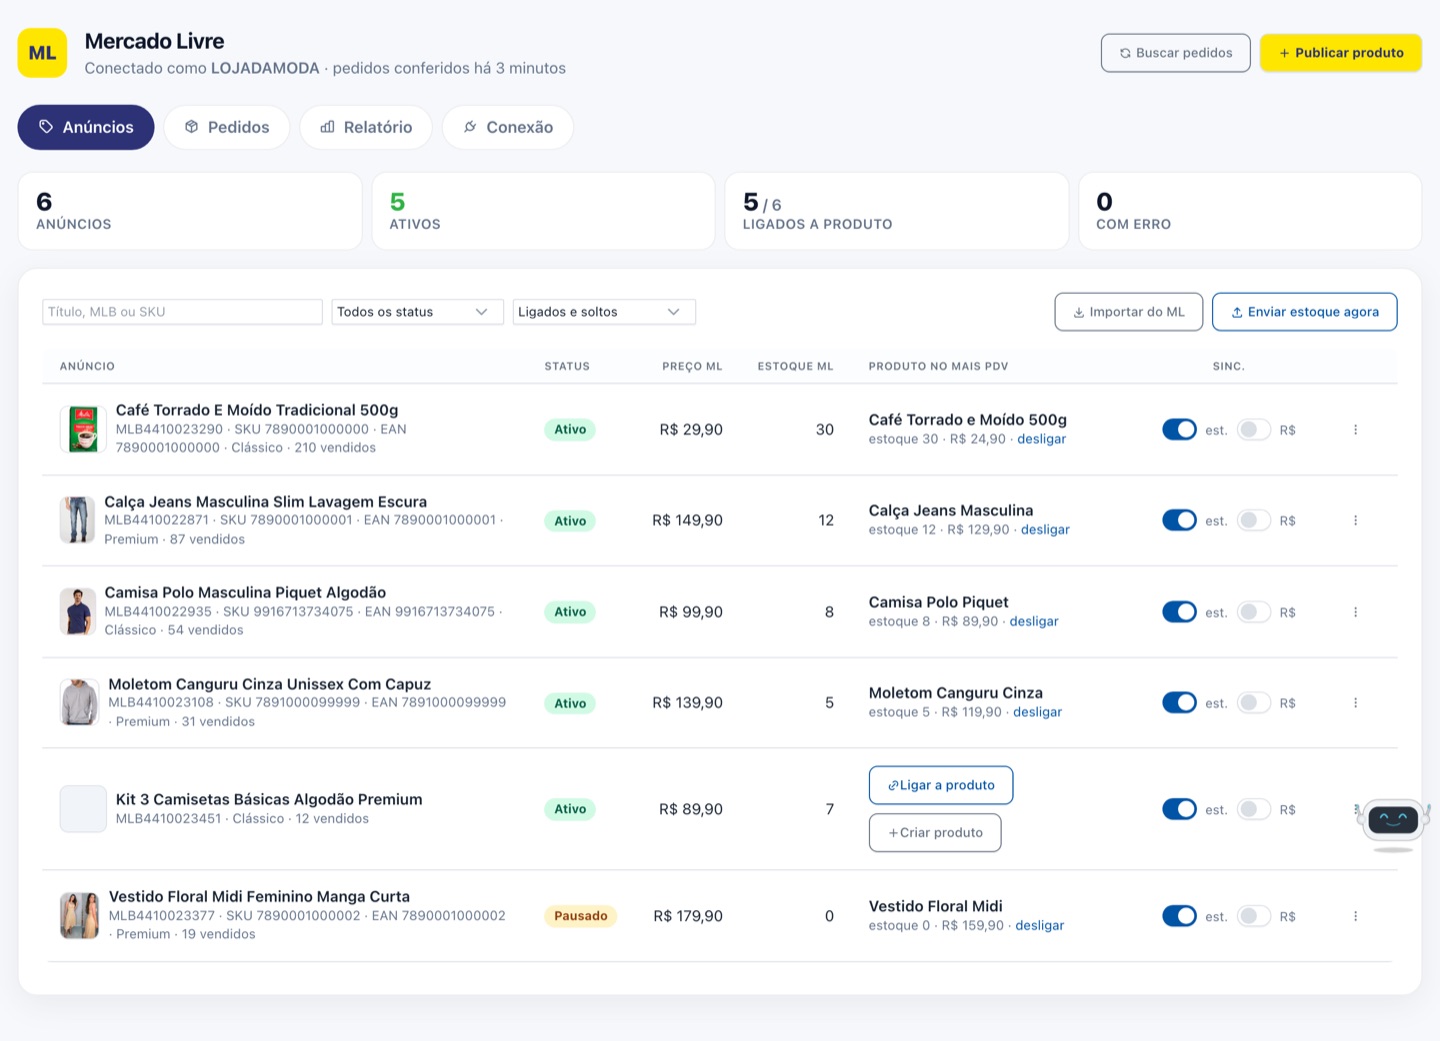
Task: Open row menu for Café Torrado listing
Action: click(1355, 430)
